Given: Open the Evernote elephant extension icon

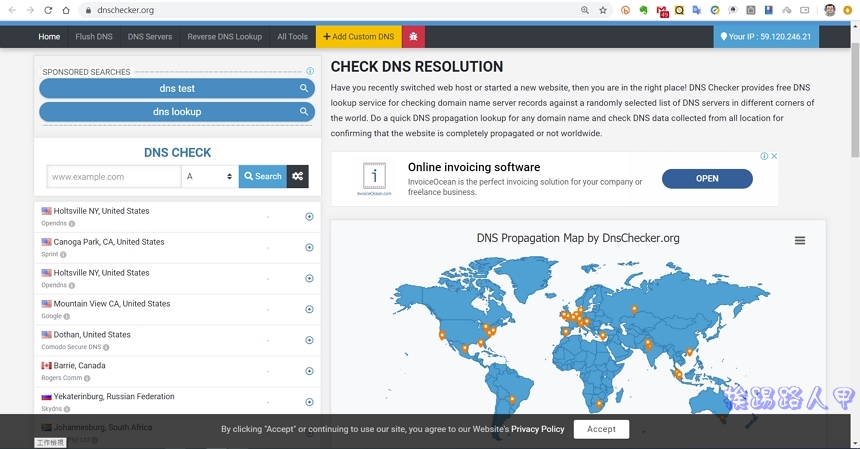Looking at the screenshot, I should pos(643,10).
